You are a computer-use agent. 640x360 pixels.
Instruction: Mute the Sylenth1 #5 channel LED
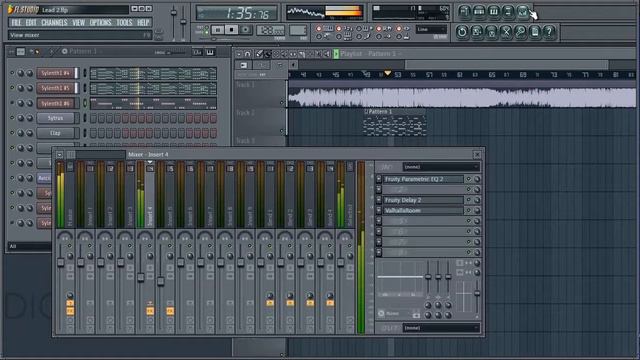click(12, 88)
